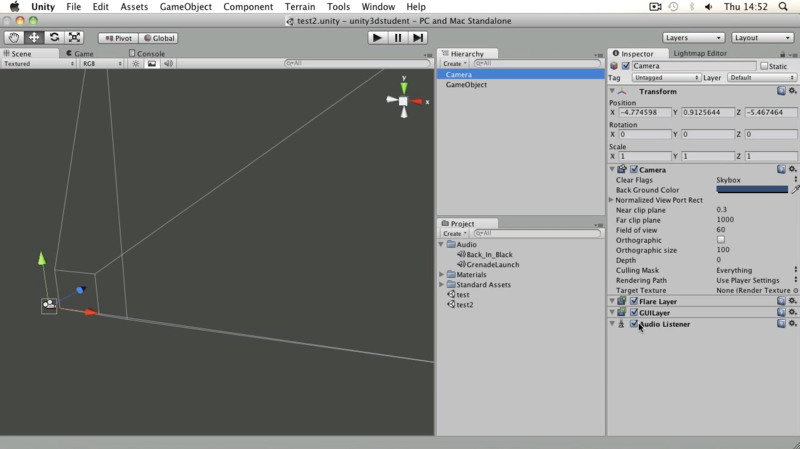Image resolution: width=800 pixels, height=449 pixels.
Task: Toggle scene lighting sun icon
Action: (x=136, y=64)
